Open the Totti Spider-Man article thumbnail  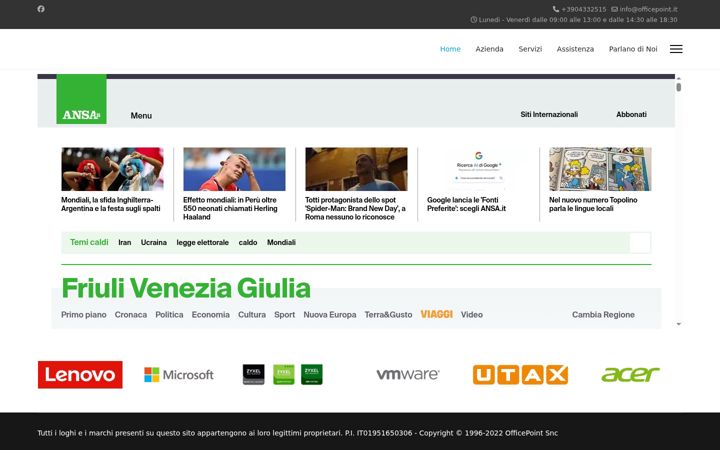[356, 169]
